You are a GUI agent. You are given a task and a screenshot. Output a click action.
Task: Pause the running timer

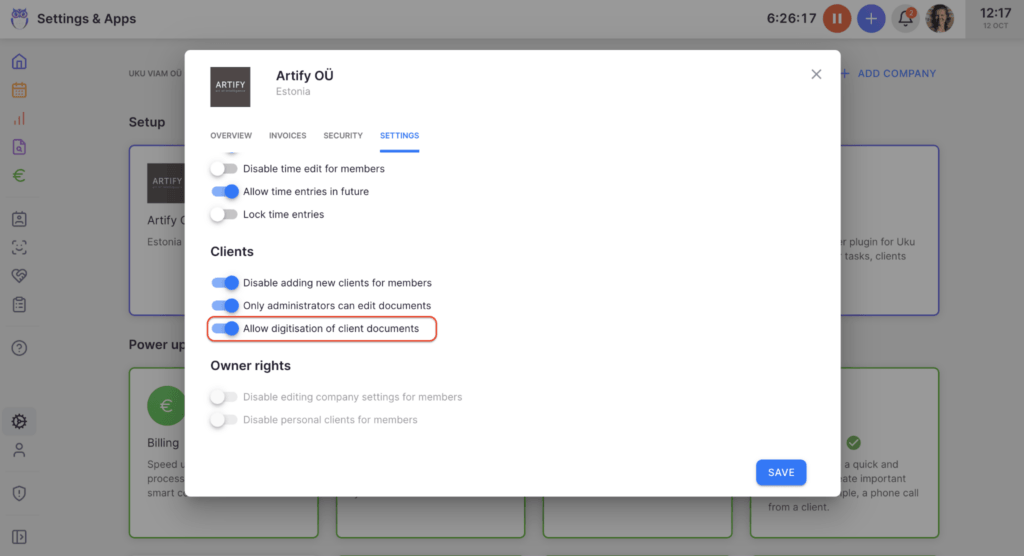click(837, 18)
